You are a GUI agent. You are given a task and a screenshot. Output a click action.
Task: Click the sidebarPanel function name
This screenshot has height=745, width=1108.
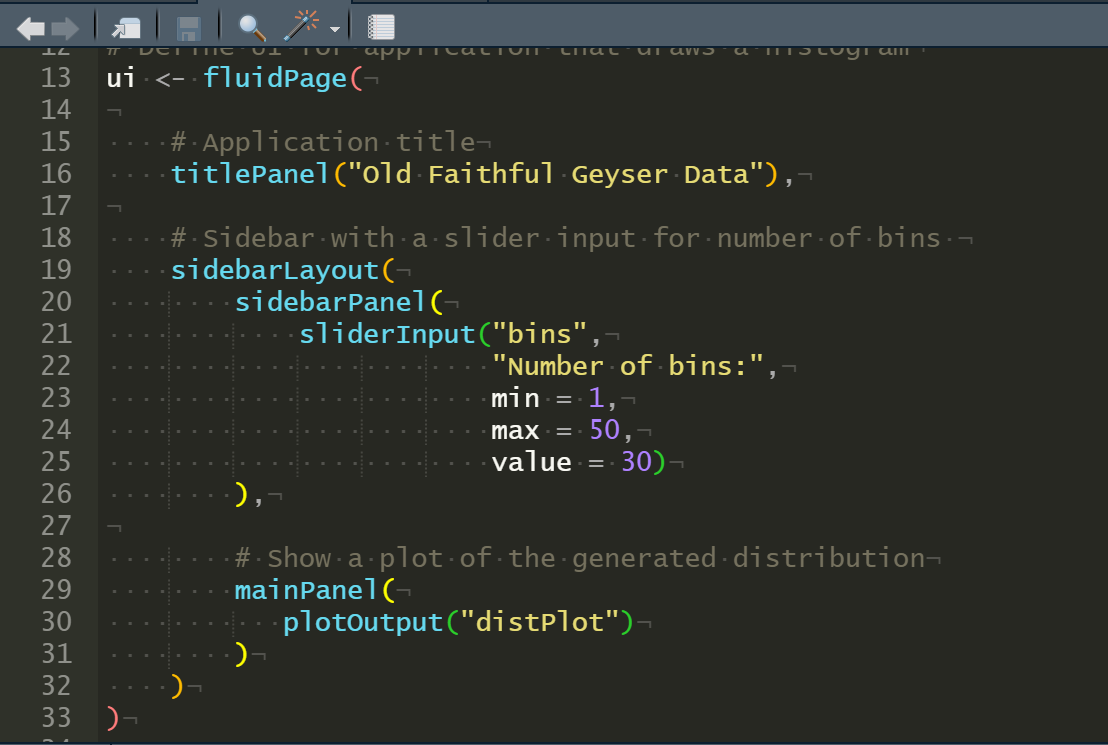(330, 302)
